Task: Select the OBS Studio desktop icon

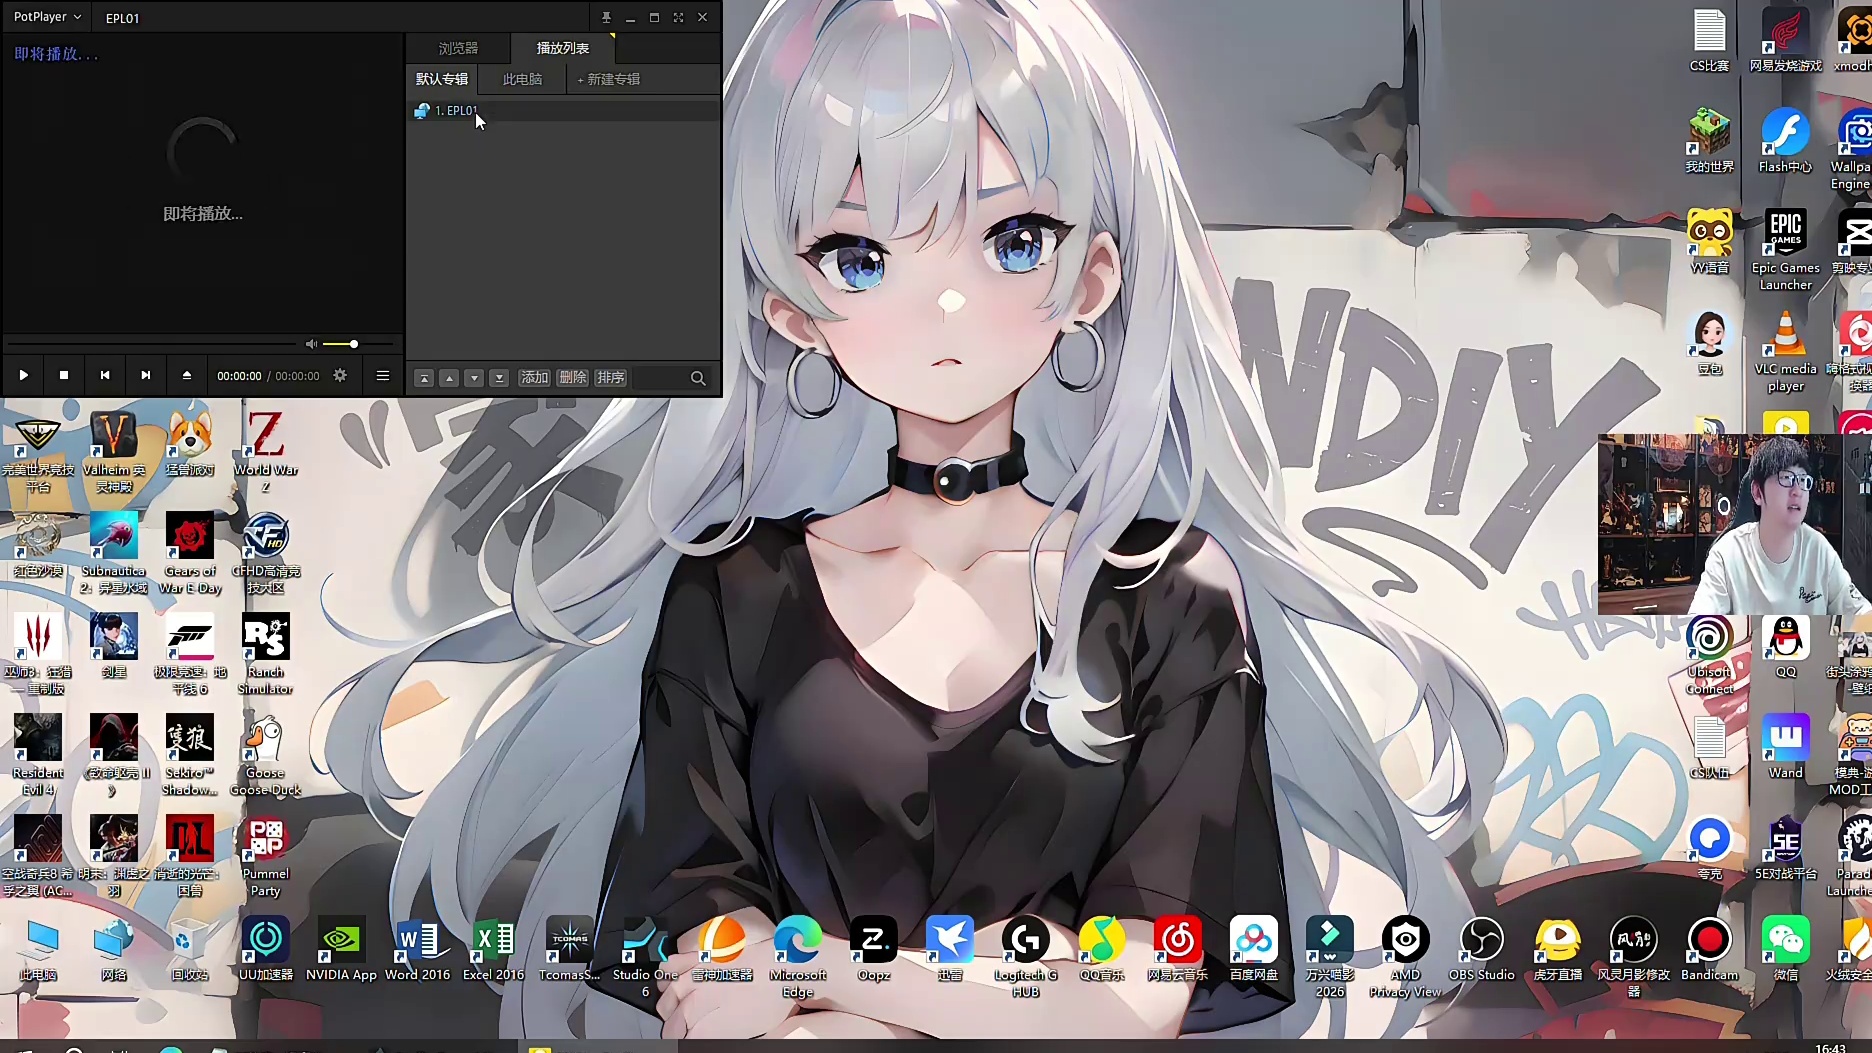Action: [x=1482, y=949]
